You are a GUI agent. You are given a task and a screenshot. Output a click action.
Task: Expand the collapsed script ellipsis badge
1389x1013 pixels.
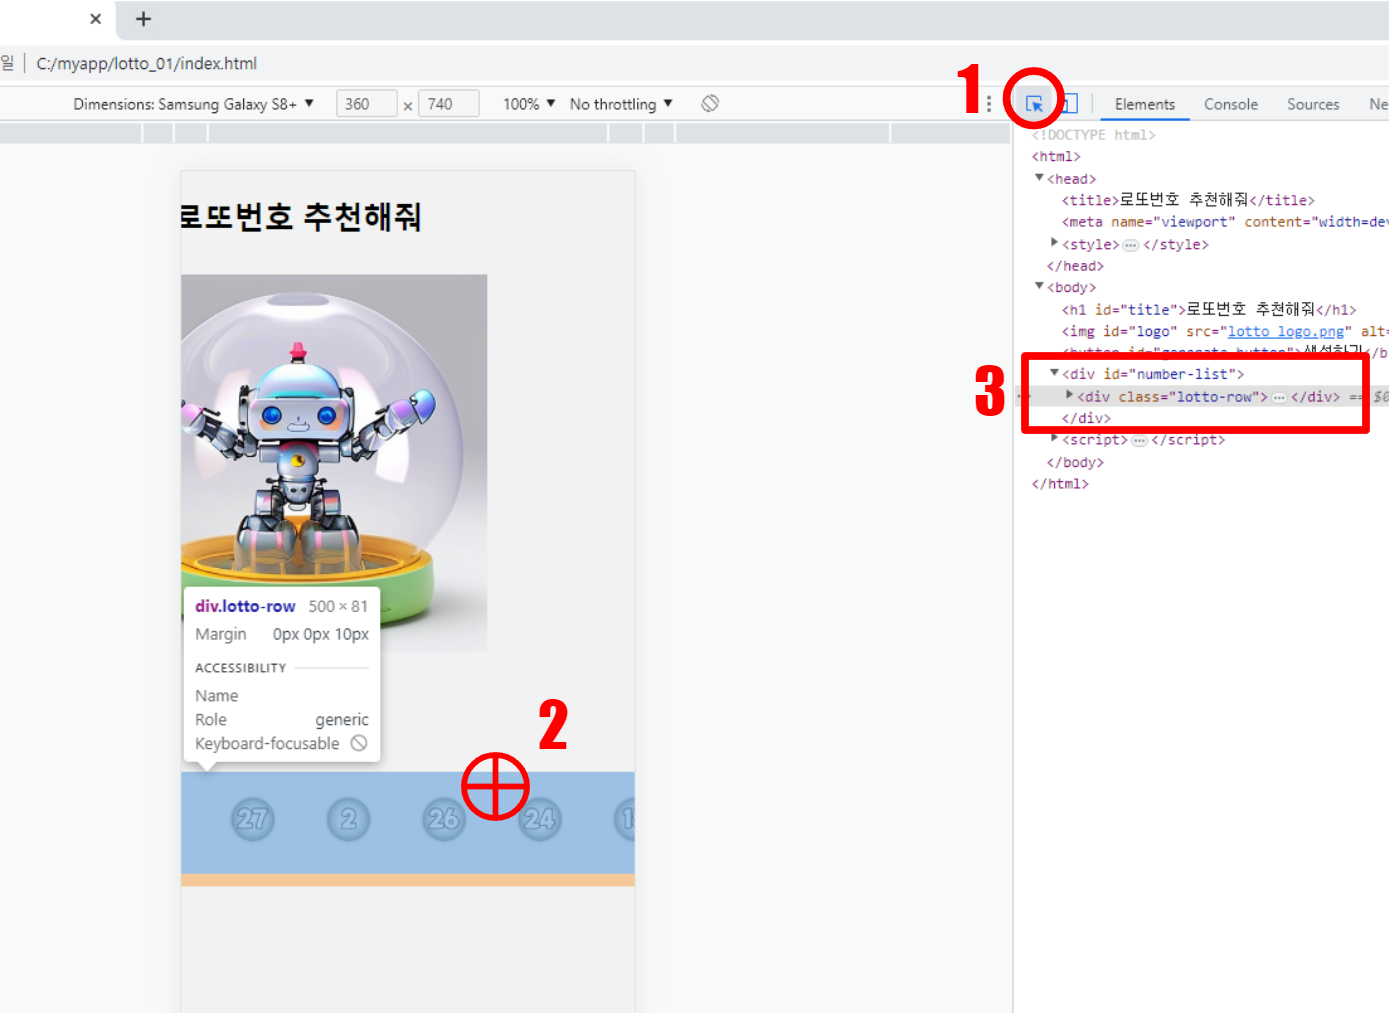[1139, 441]
